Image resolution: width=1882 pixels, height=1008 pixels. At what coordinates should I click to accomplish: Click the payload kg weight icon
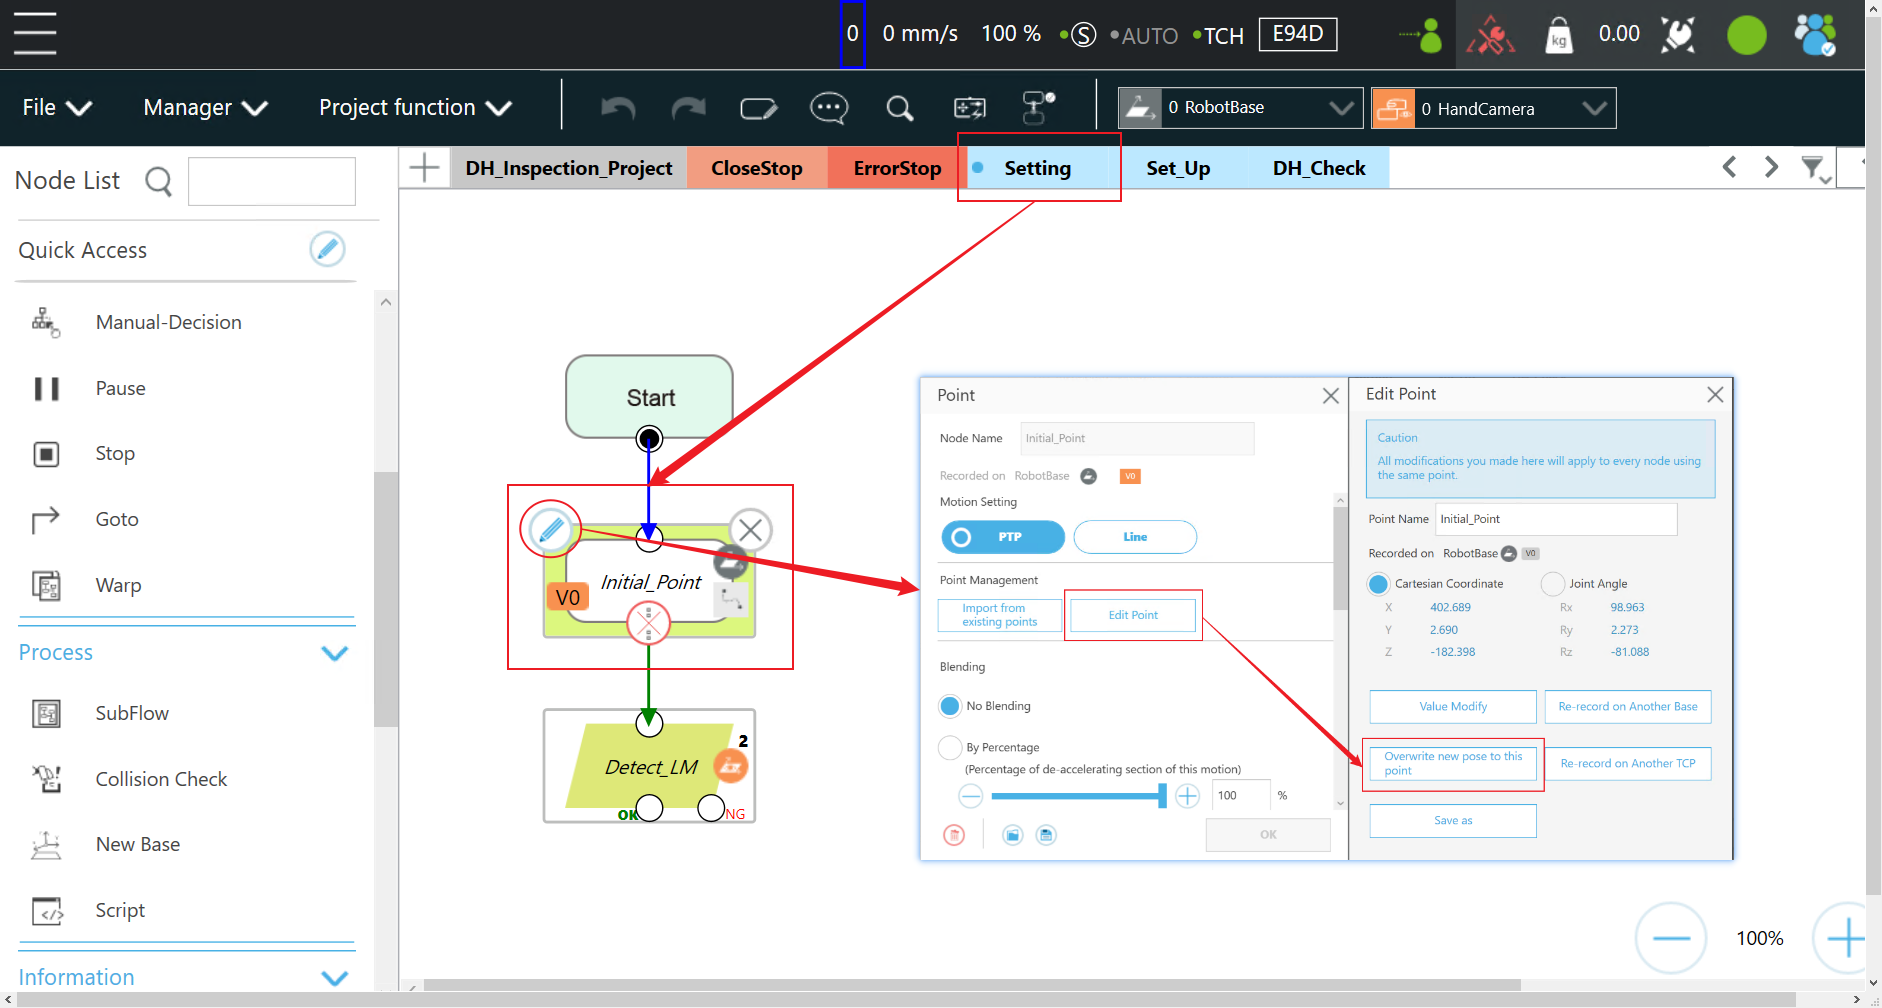(1559, 35)
